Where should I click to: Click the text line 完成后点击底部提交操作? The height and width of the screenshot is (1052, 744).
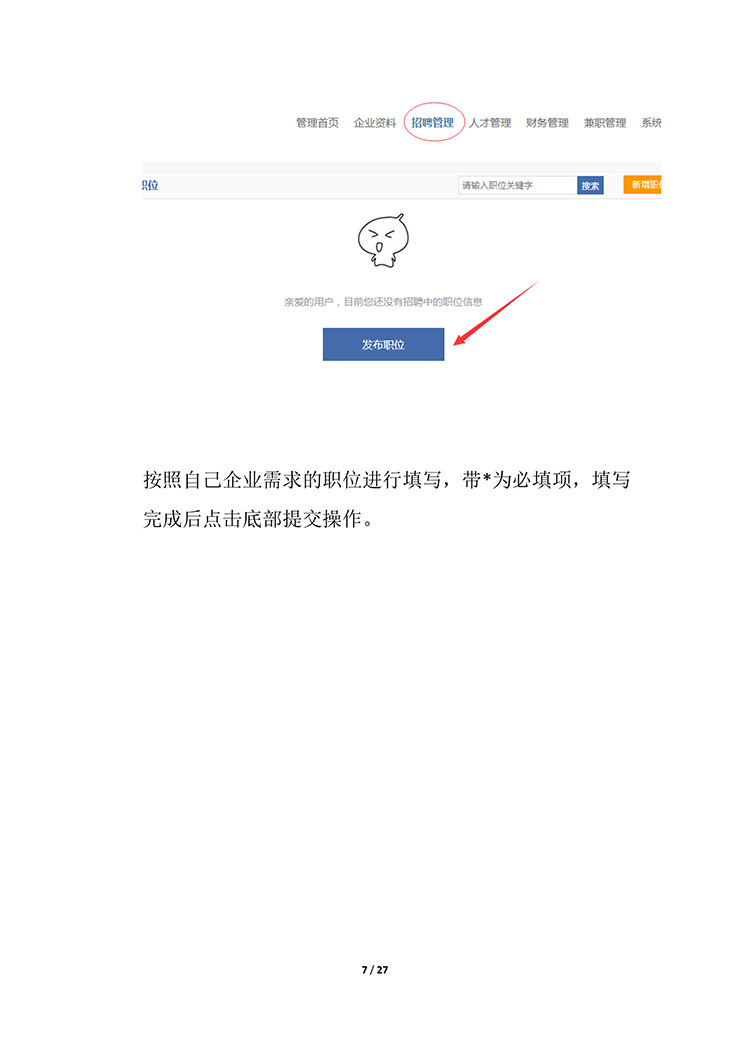[x=258, y=519]
